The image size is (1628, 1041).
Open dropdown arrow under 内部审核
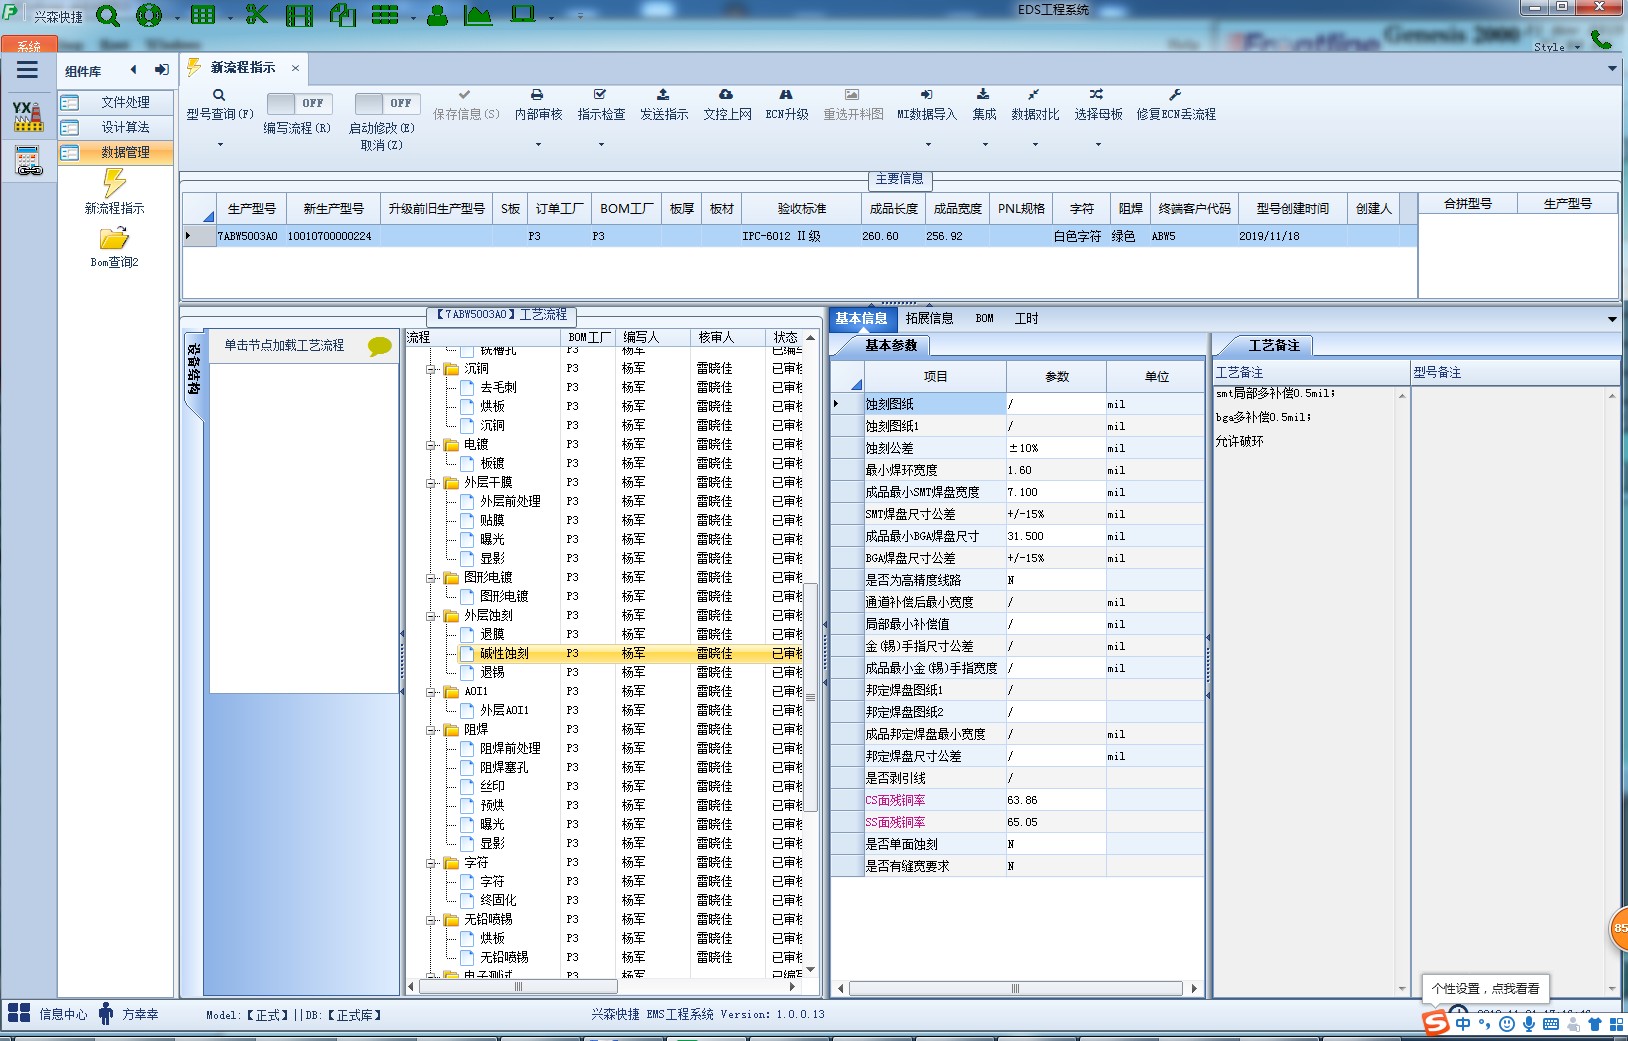coord(538,144)
